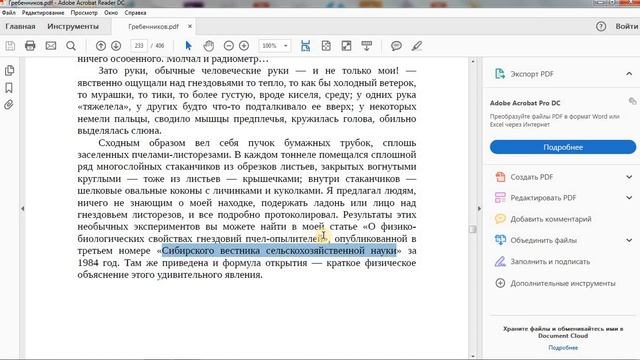Open the Файл menu

[x=9, y=13]
